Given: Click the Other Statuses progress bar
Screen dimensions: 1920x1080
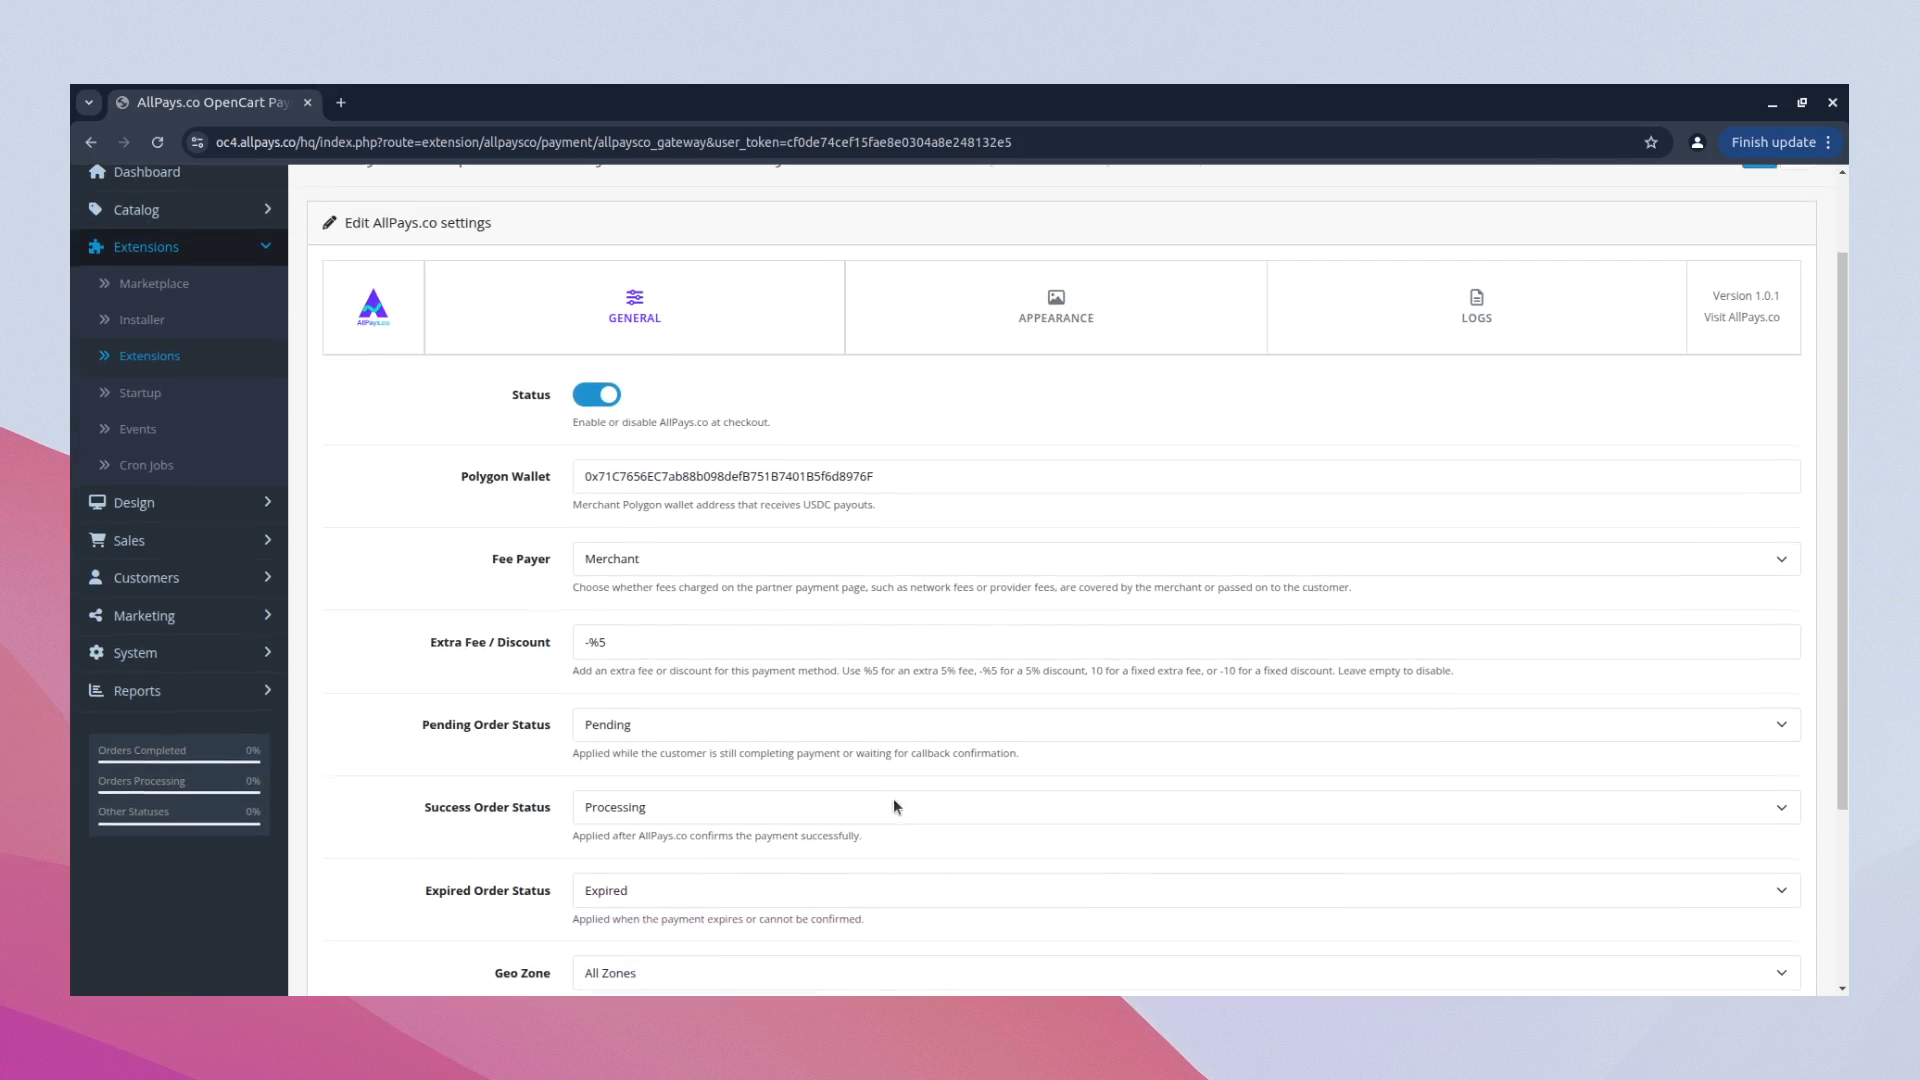Looking at the screenshot, I should click(x=179, y=824).
